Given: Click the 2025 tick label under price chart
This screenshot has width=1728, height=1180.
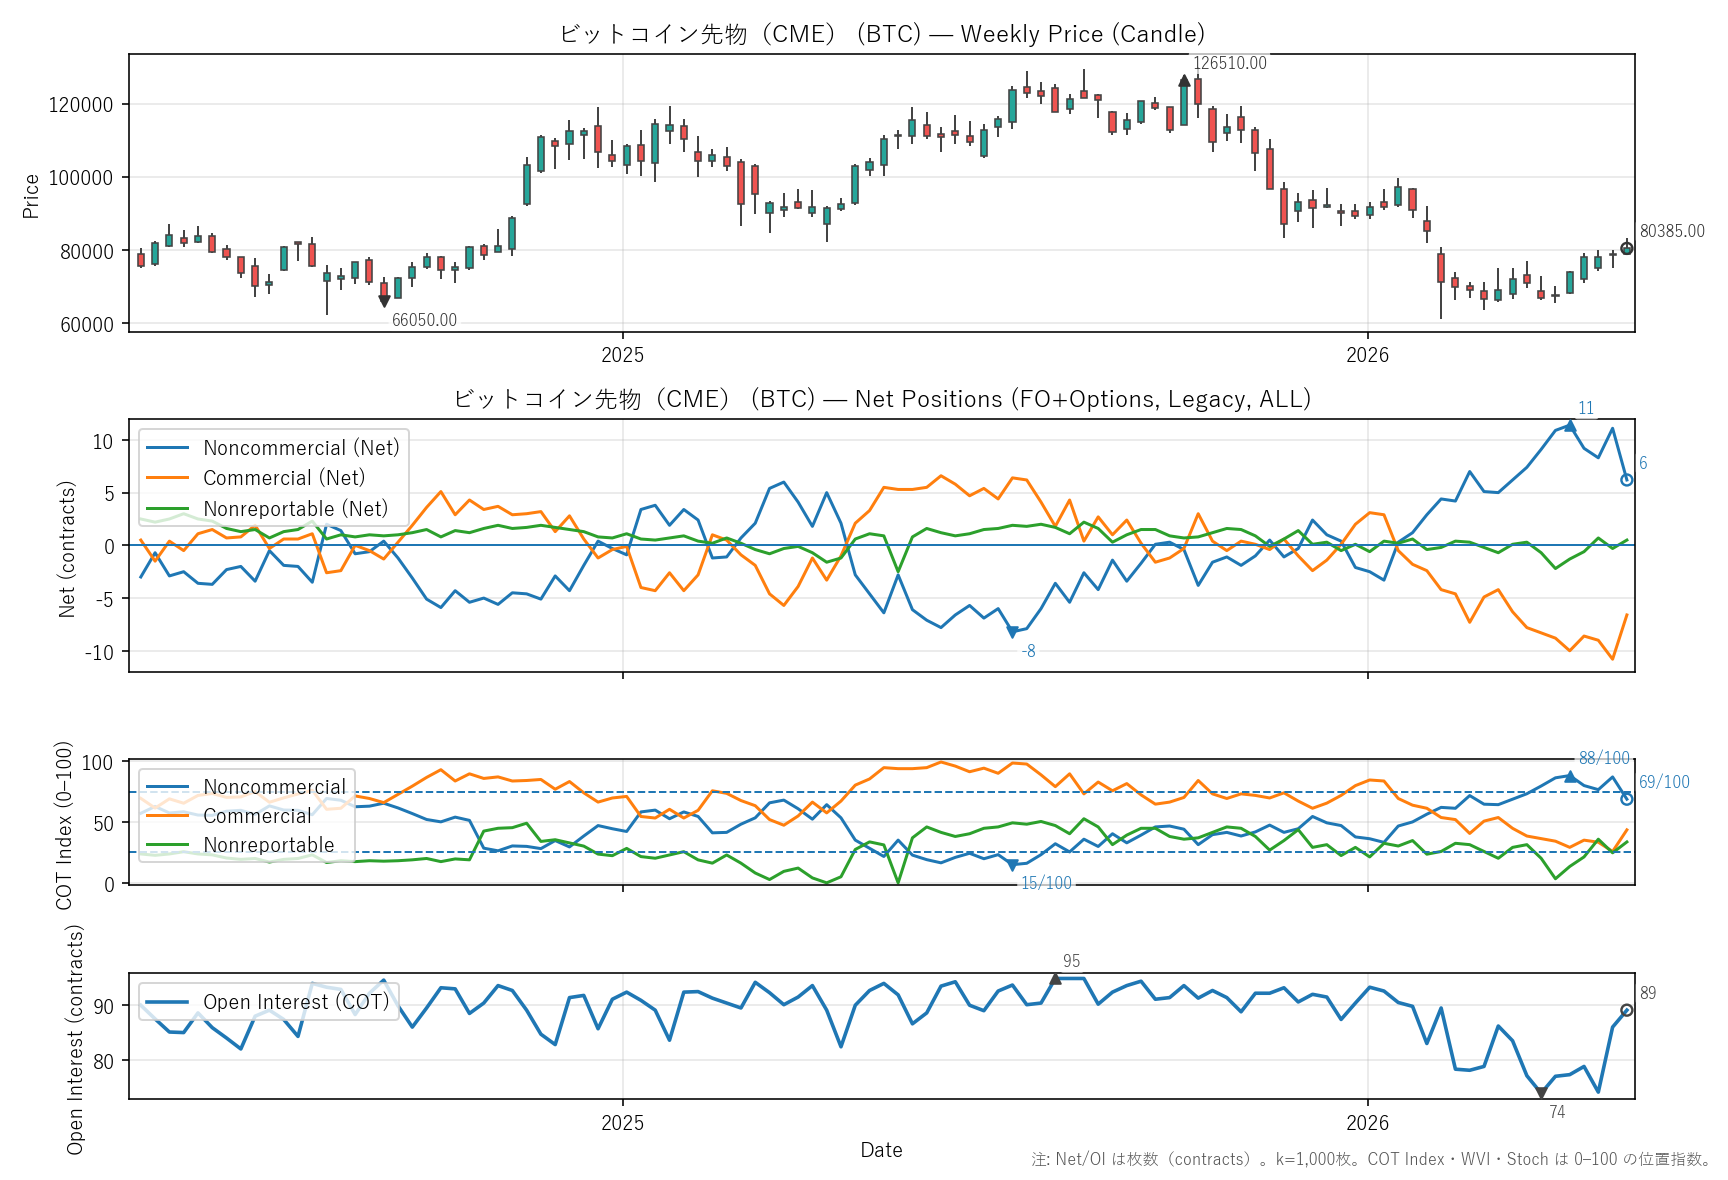Looking at the screenshot, I should click(622, 355).
